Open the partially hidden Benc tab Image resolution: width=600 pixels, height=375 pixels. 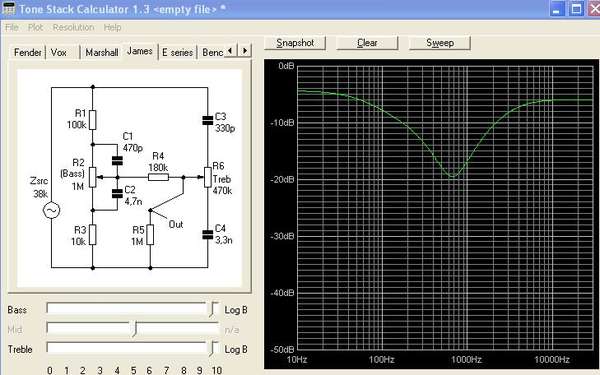(x=212, y=52)
